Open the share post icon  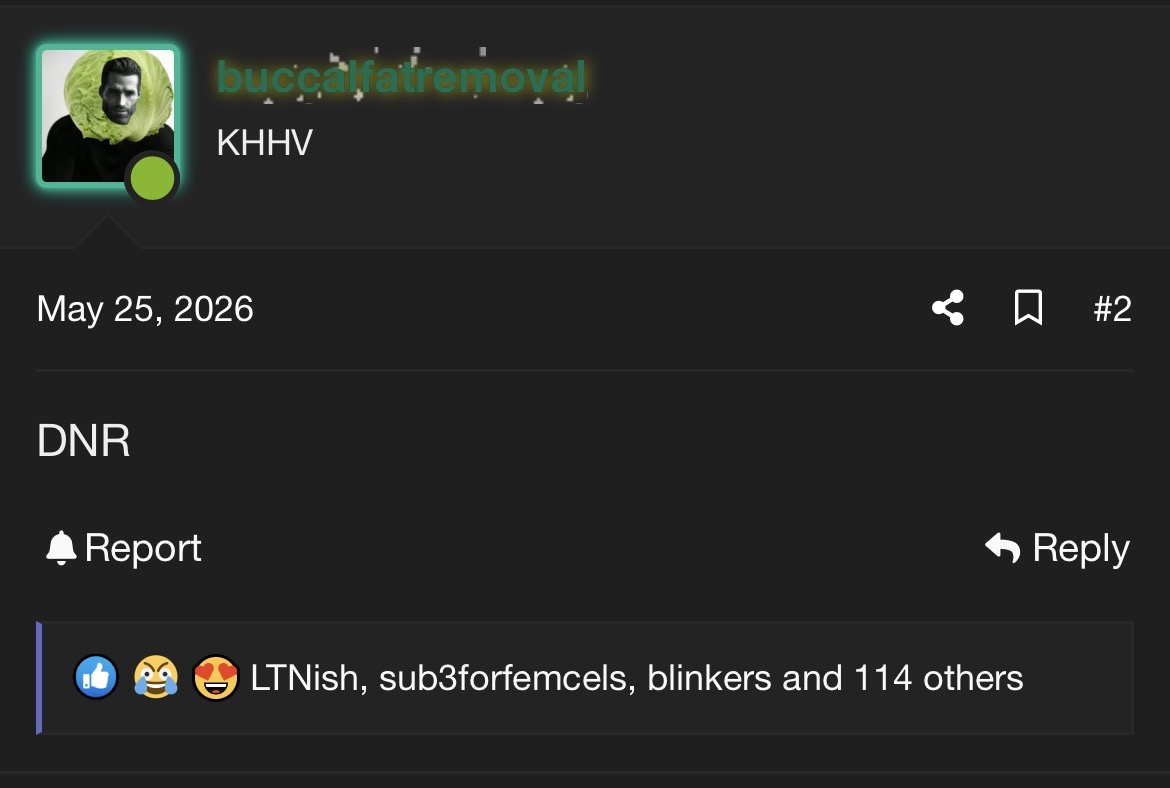[x=948, y=307]
